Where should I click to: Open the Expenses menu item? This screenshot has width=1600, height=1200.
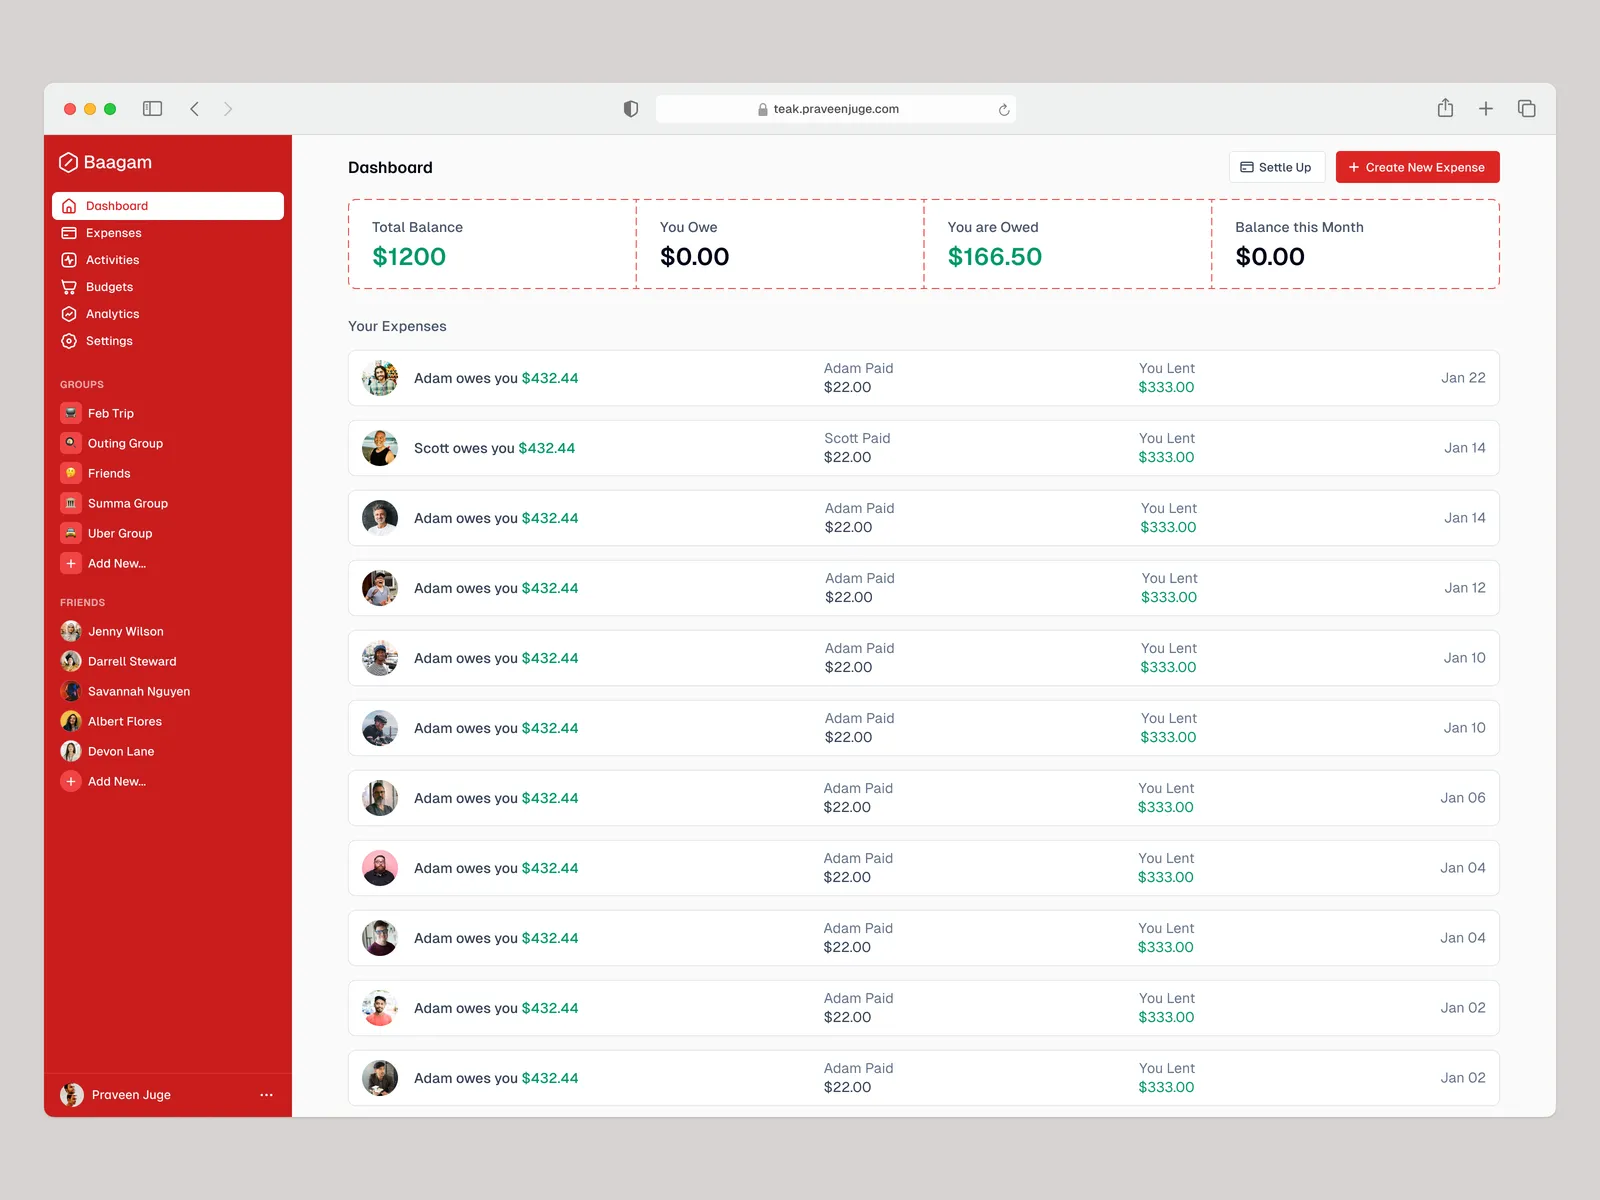(113, 233)
